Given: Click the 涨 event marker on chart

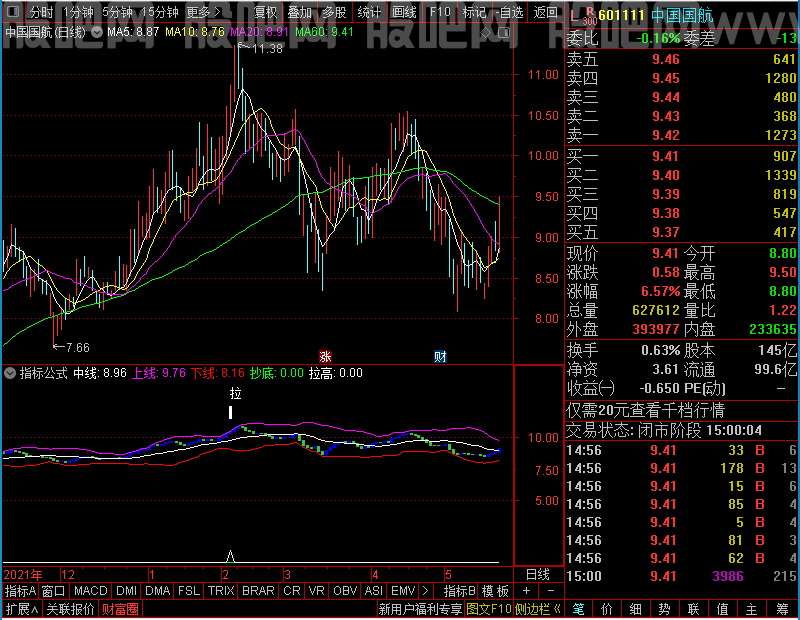Looking at the screenshot, I should [x=325, y=356].
